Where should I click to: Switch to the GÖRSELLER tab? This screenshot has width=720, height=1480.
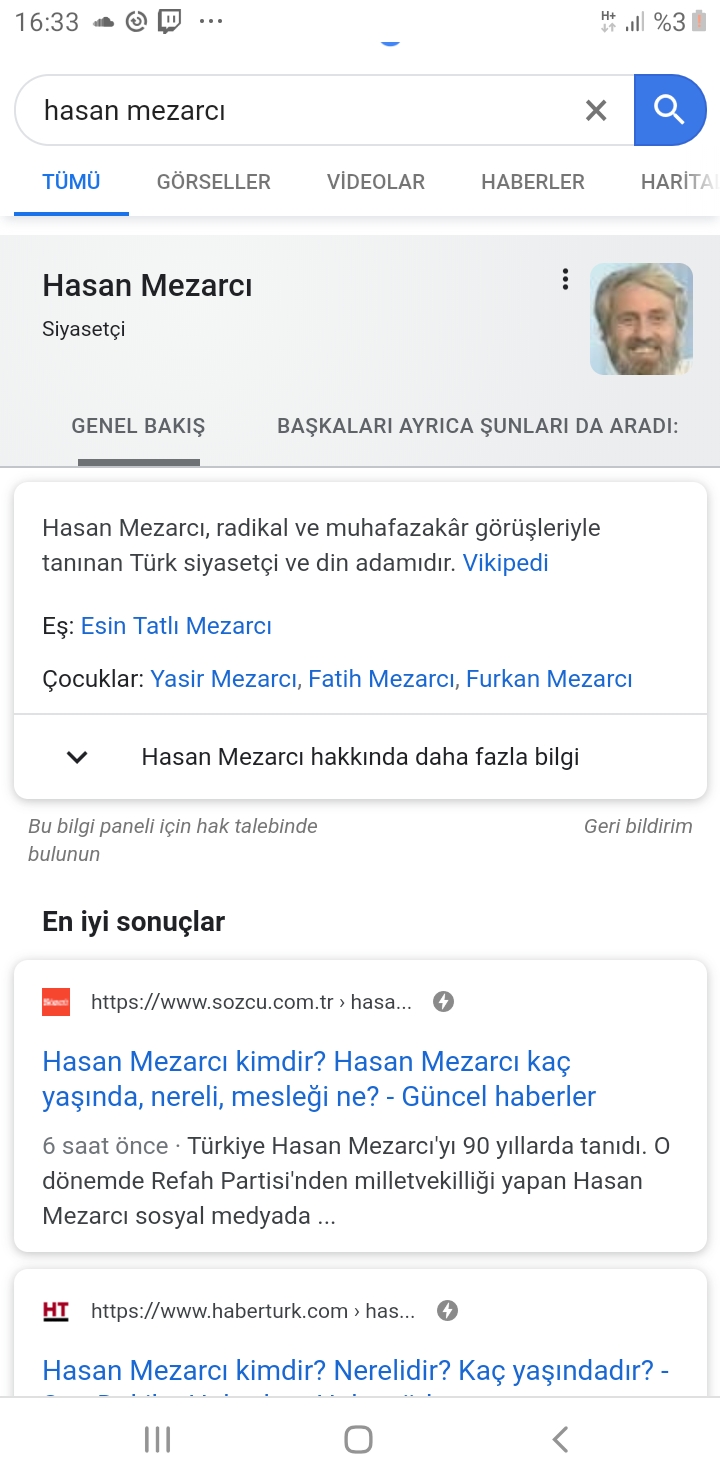pyautogui.click(x=213, y=182)
